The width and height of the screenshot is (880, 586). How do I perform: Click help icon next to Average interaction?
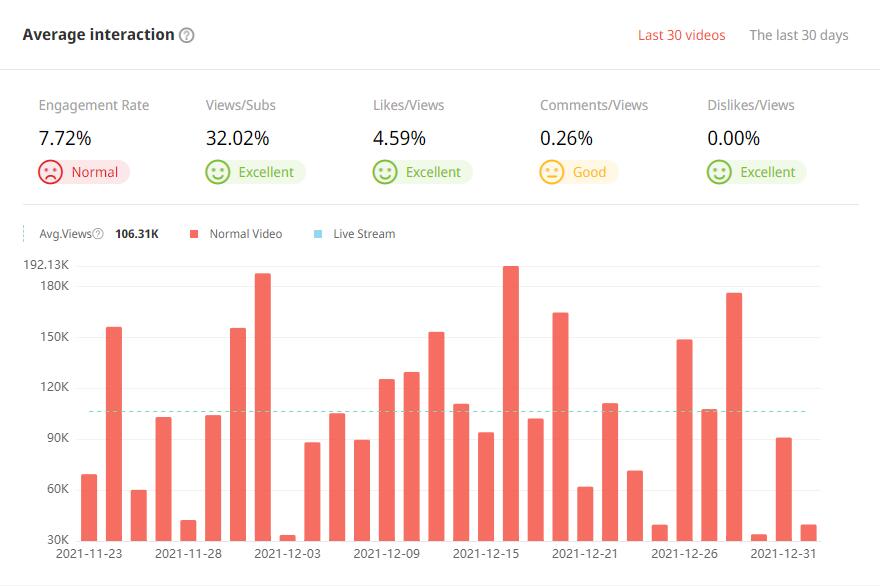(x=186, y=35)
